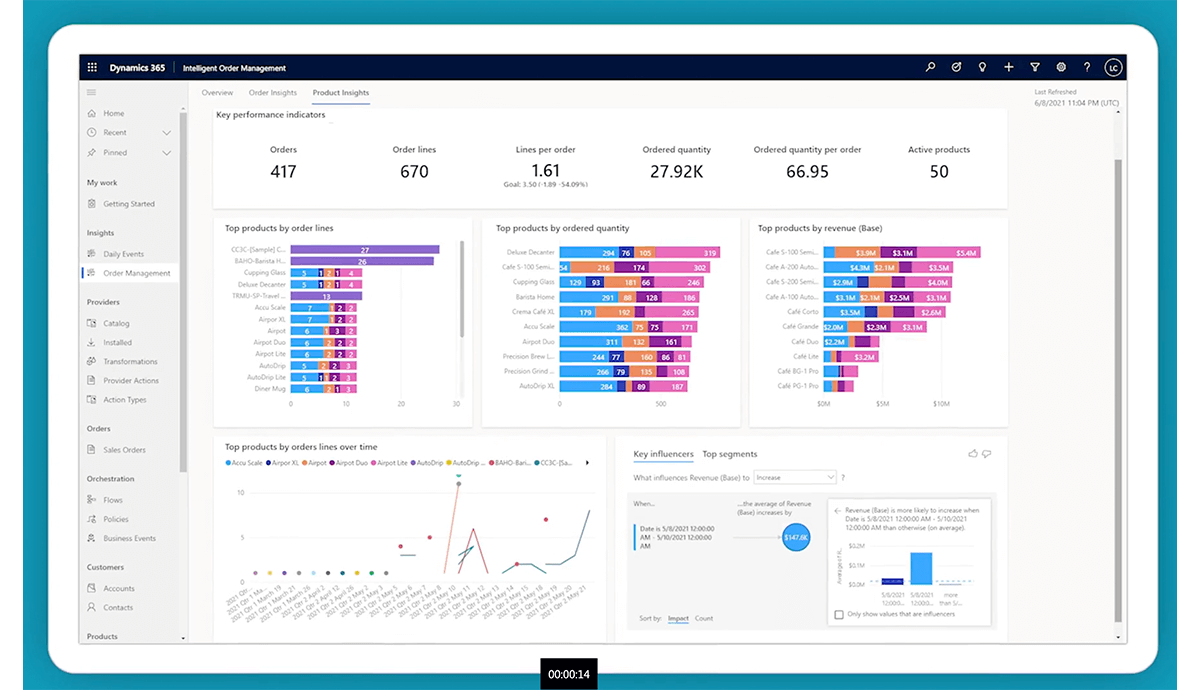Click the add (+) icon in the header
This screenshot has height=690, width=1200.
1009,67
